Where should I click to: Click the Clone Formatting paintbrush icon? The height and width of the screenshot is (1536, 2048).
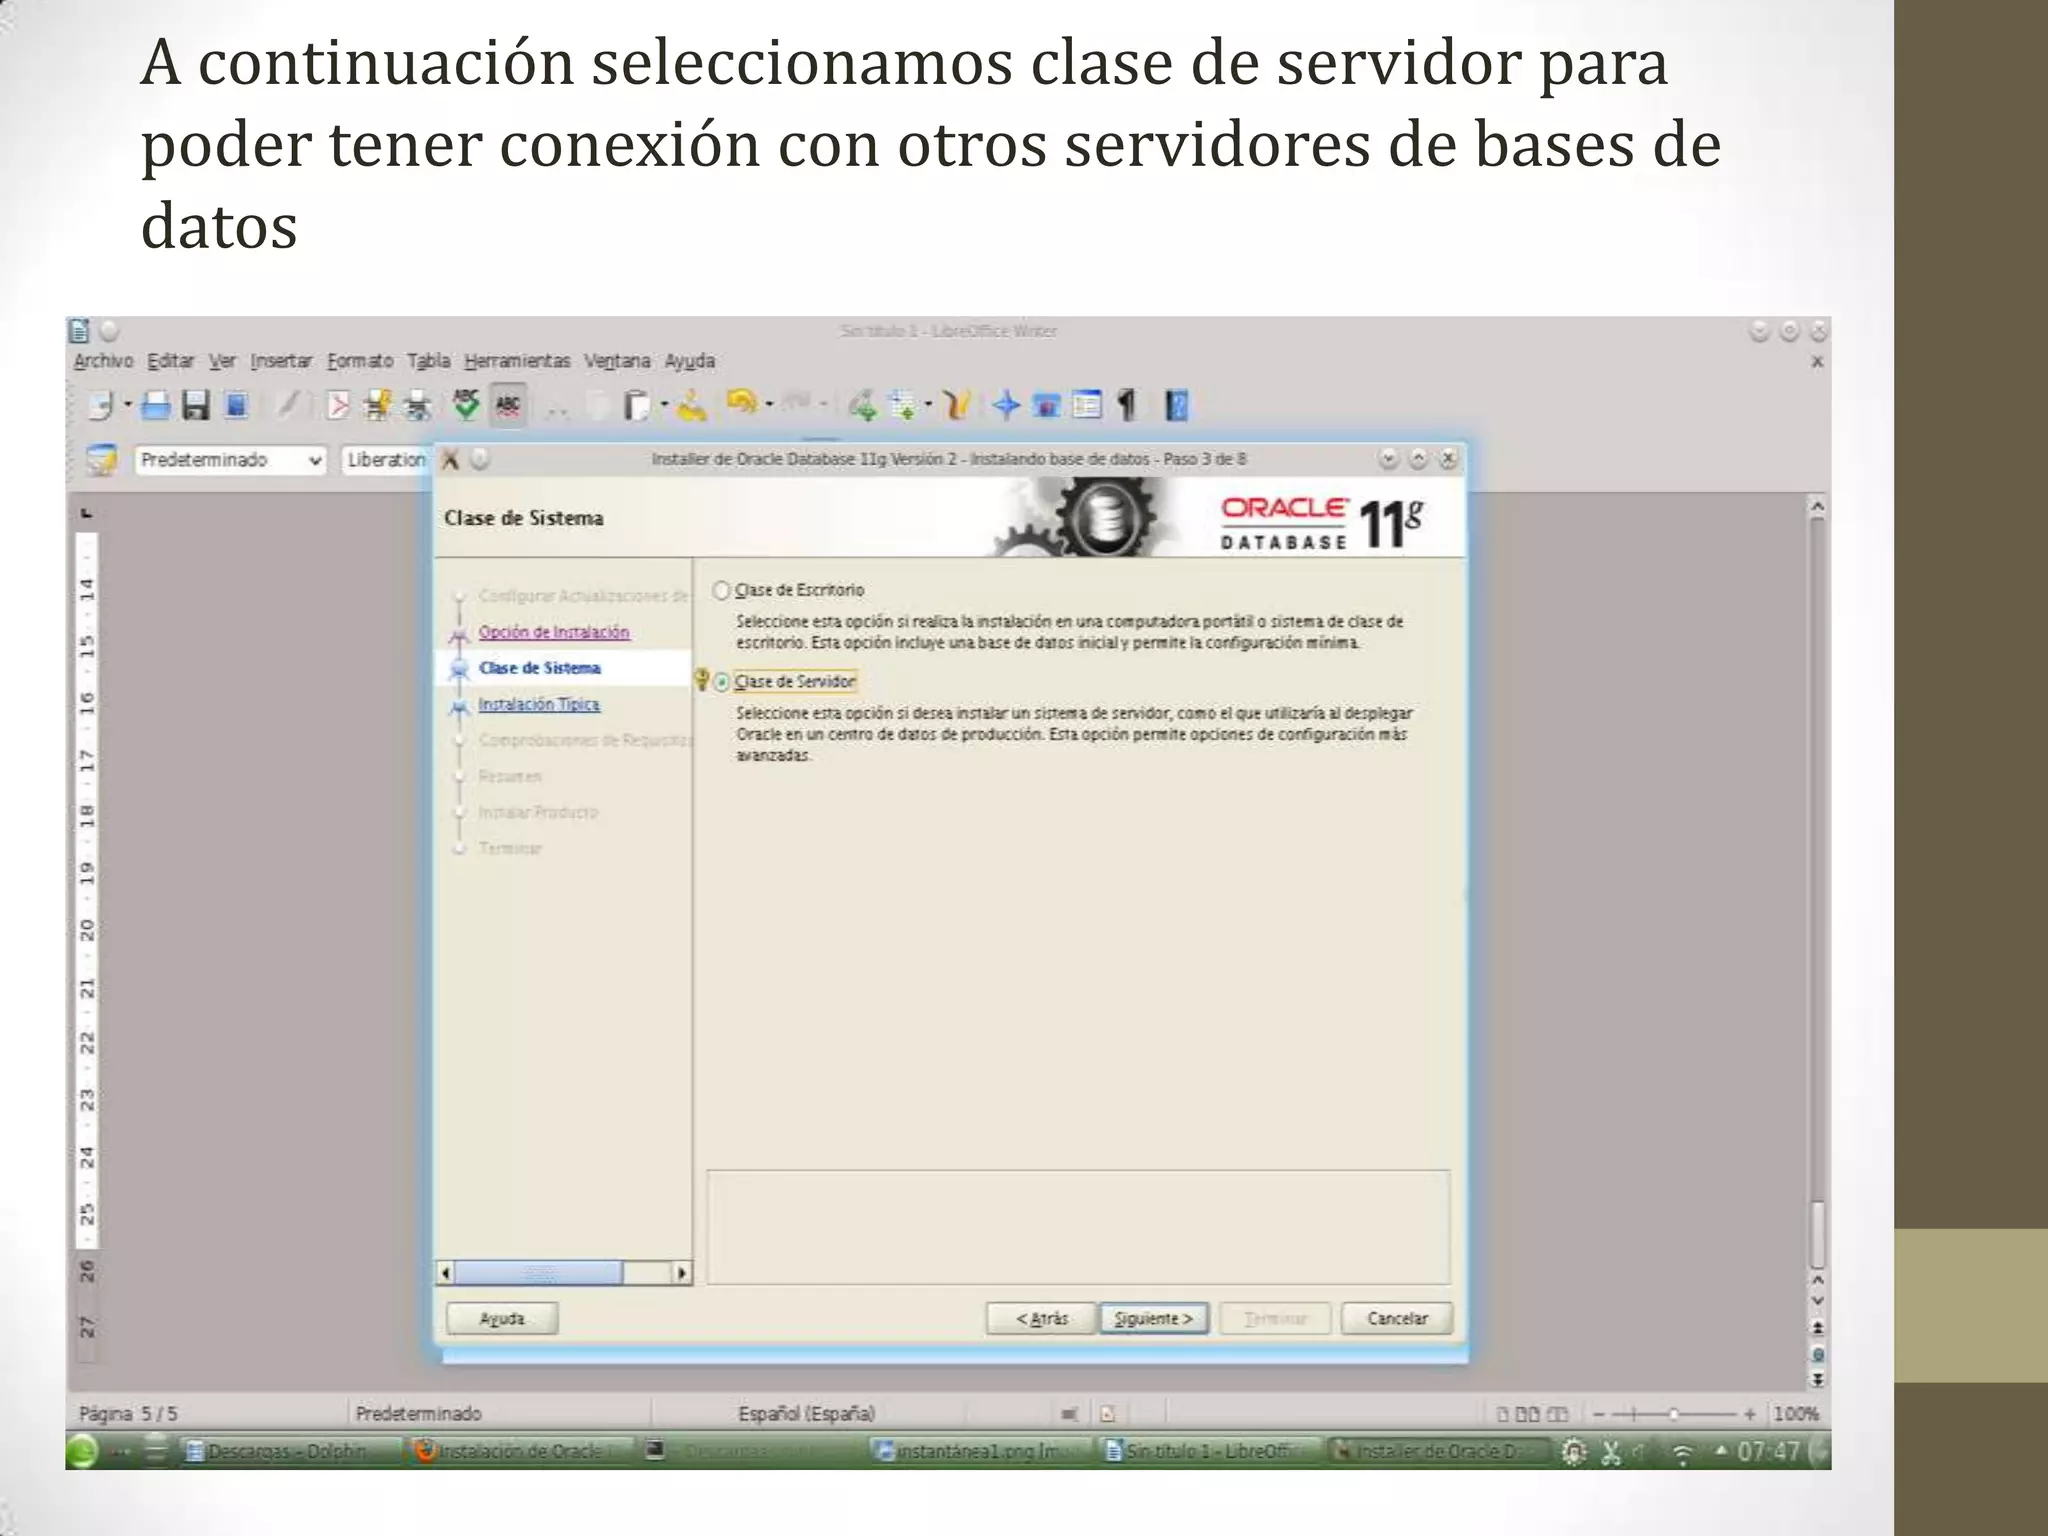691,405
